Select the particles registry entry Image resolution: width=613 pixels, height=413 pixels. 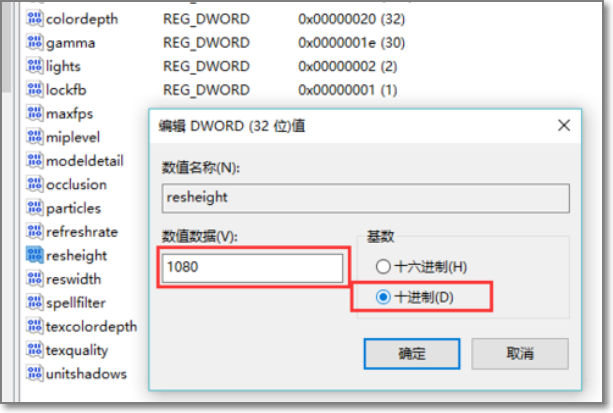[x=73, y=208]
